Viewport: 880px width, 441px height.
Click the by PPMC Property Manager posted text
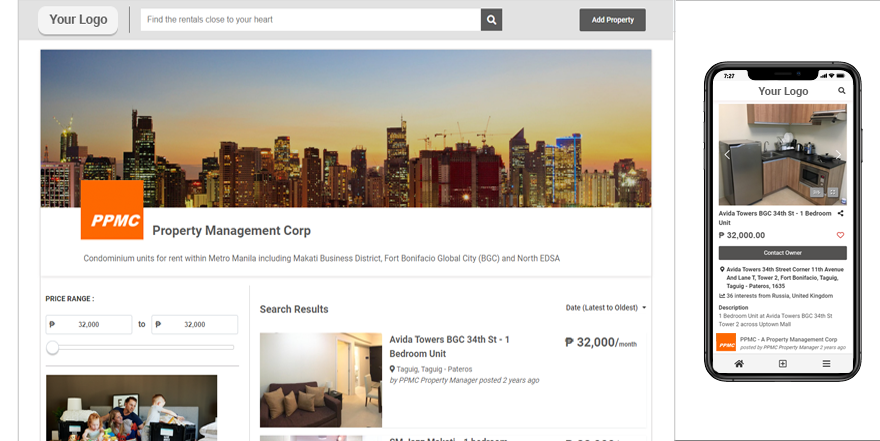click(464, 380)
